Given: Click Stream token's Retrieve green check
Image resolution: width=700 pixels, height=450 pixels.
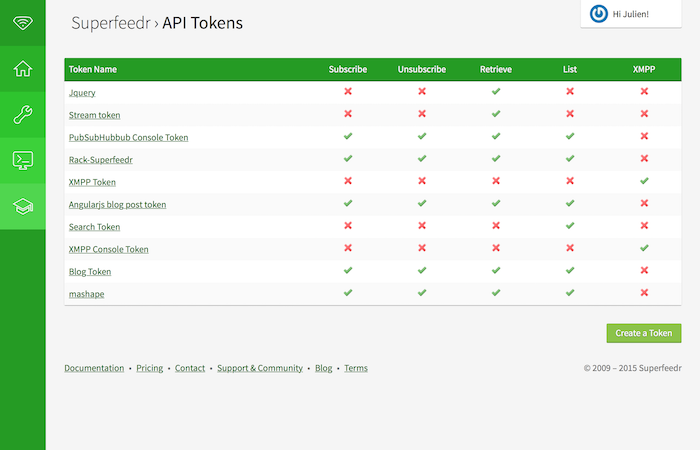Looking at the screenshot, I should tap(496, 114).
